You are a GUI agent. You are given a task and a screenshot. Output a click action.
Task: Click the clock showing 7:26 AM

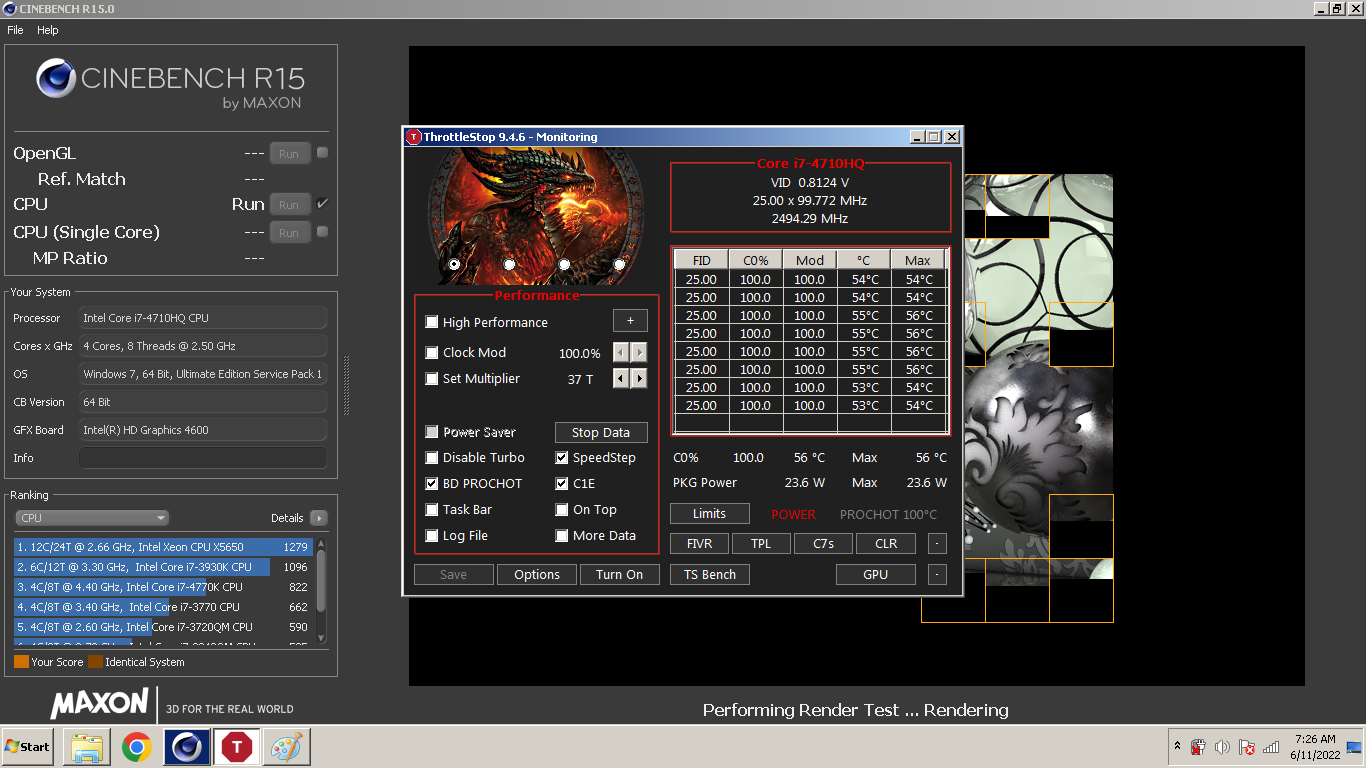[x=1314, y=739]
